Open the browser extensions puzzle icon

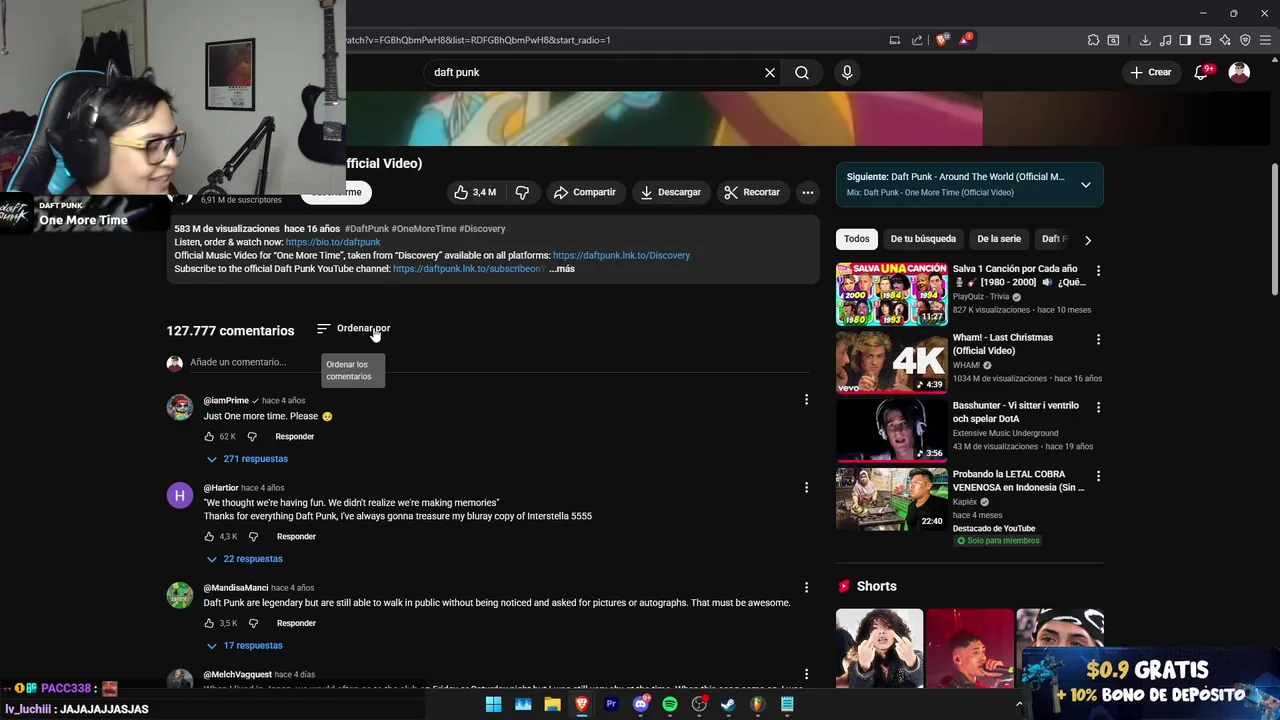point(1093,40)
